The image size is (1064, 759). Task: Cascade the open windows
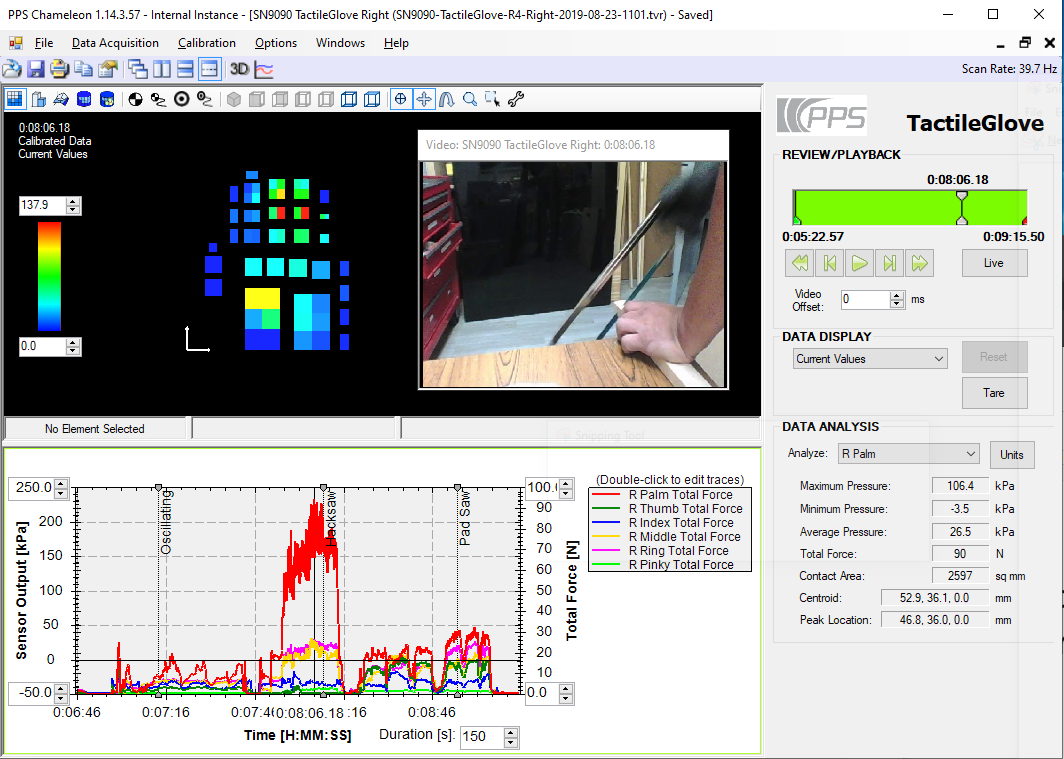coord(136,69)
